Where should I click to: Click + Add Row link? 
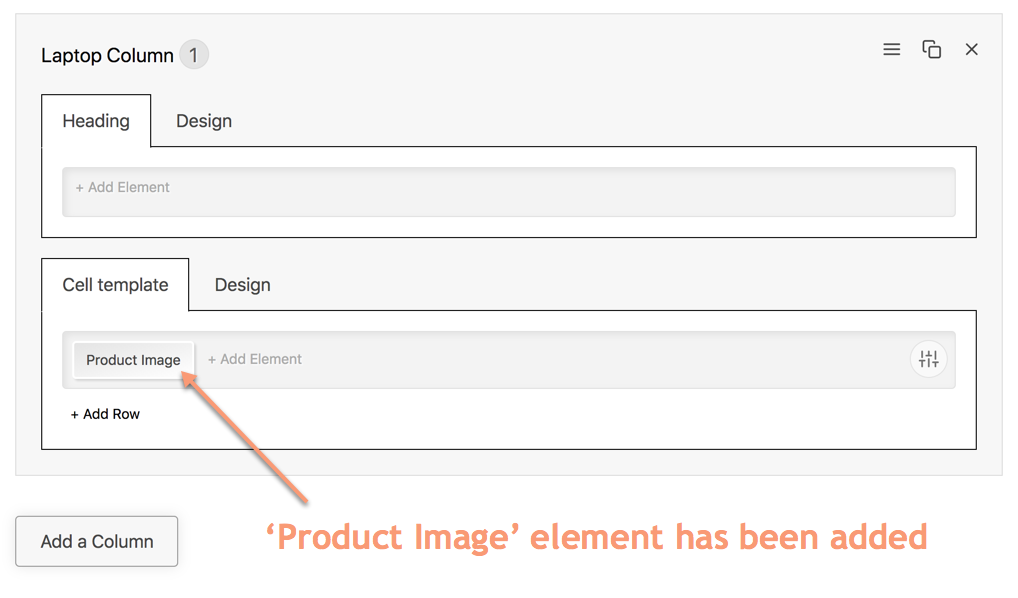(x=105, y=414)
